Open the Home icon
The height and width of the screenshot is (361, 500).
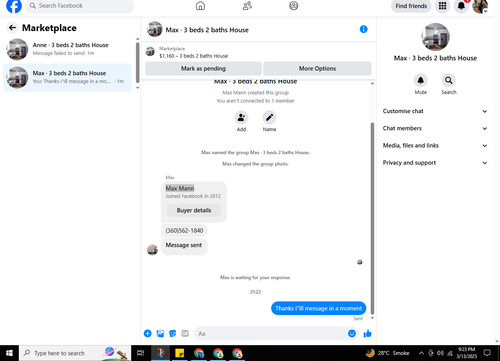pos(200,6)
